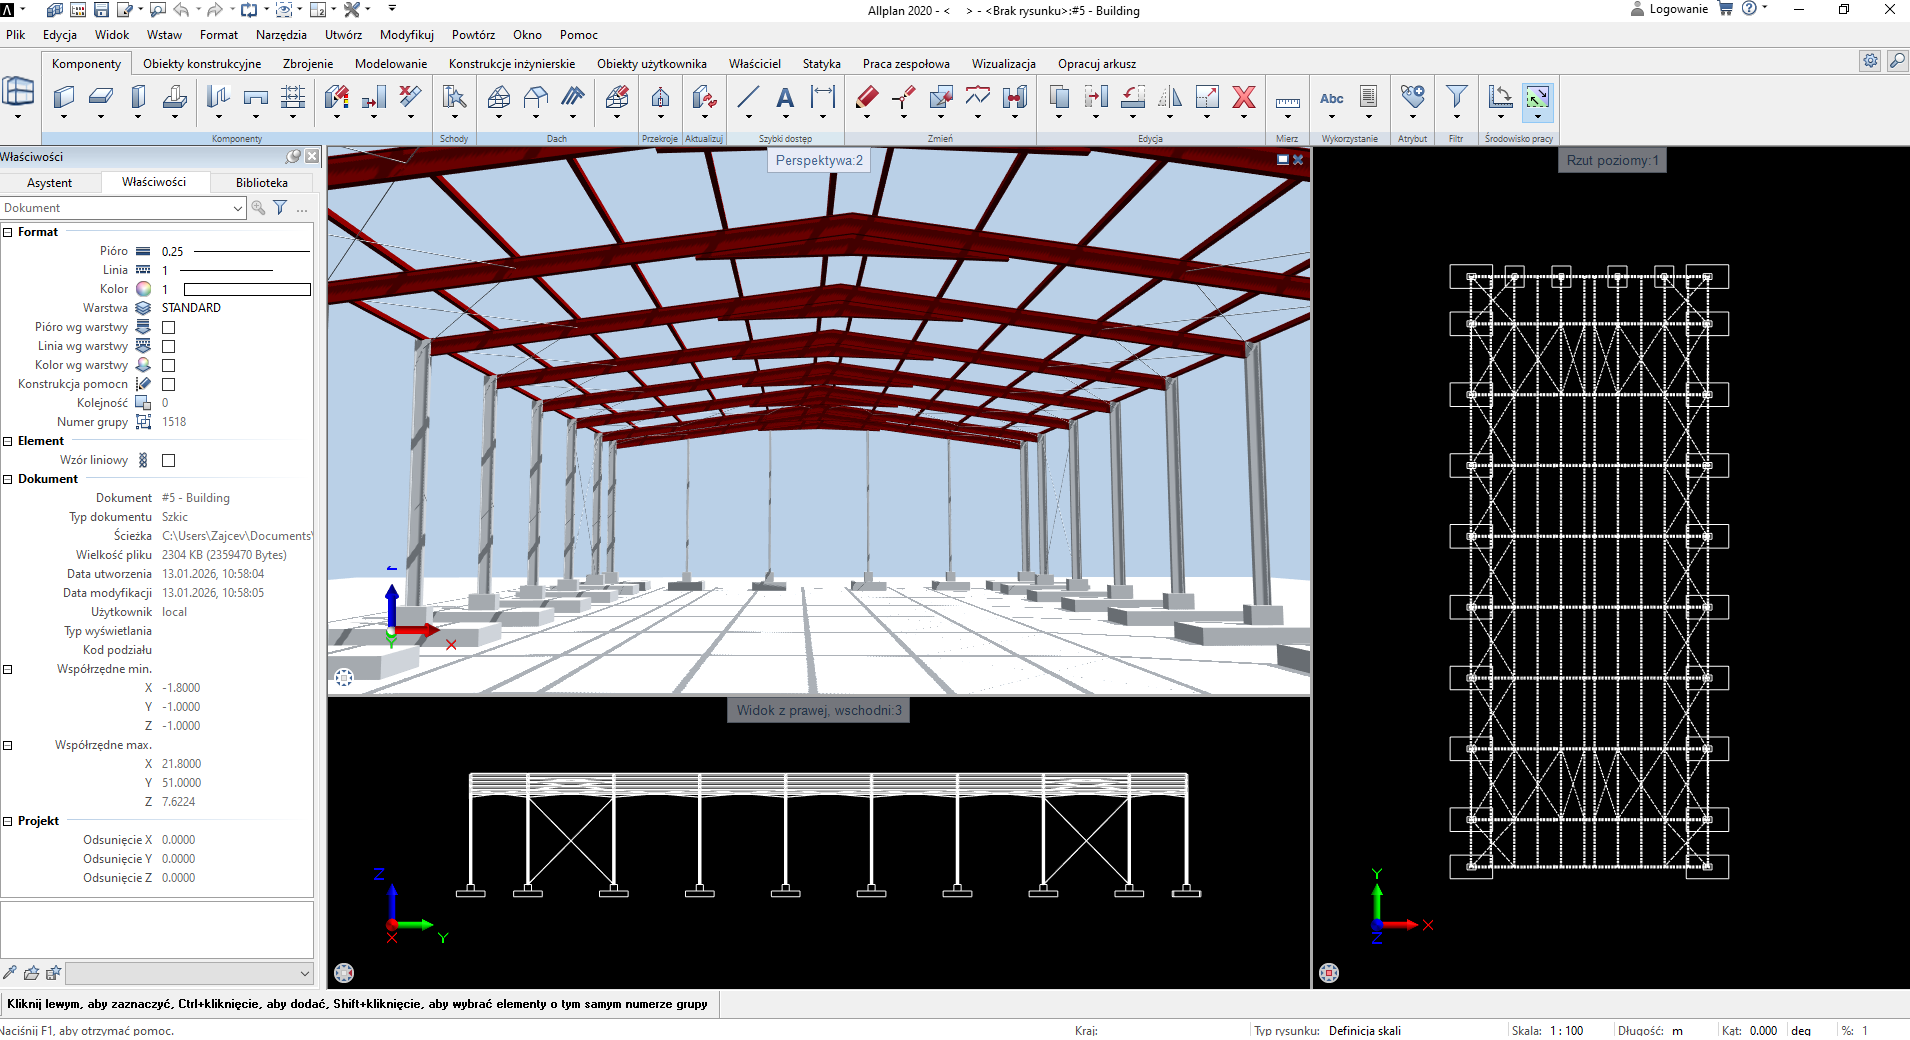Open the Modelowanie ribbon tab
Screen dimensions: 1910x1040
[390, 64]
